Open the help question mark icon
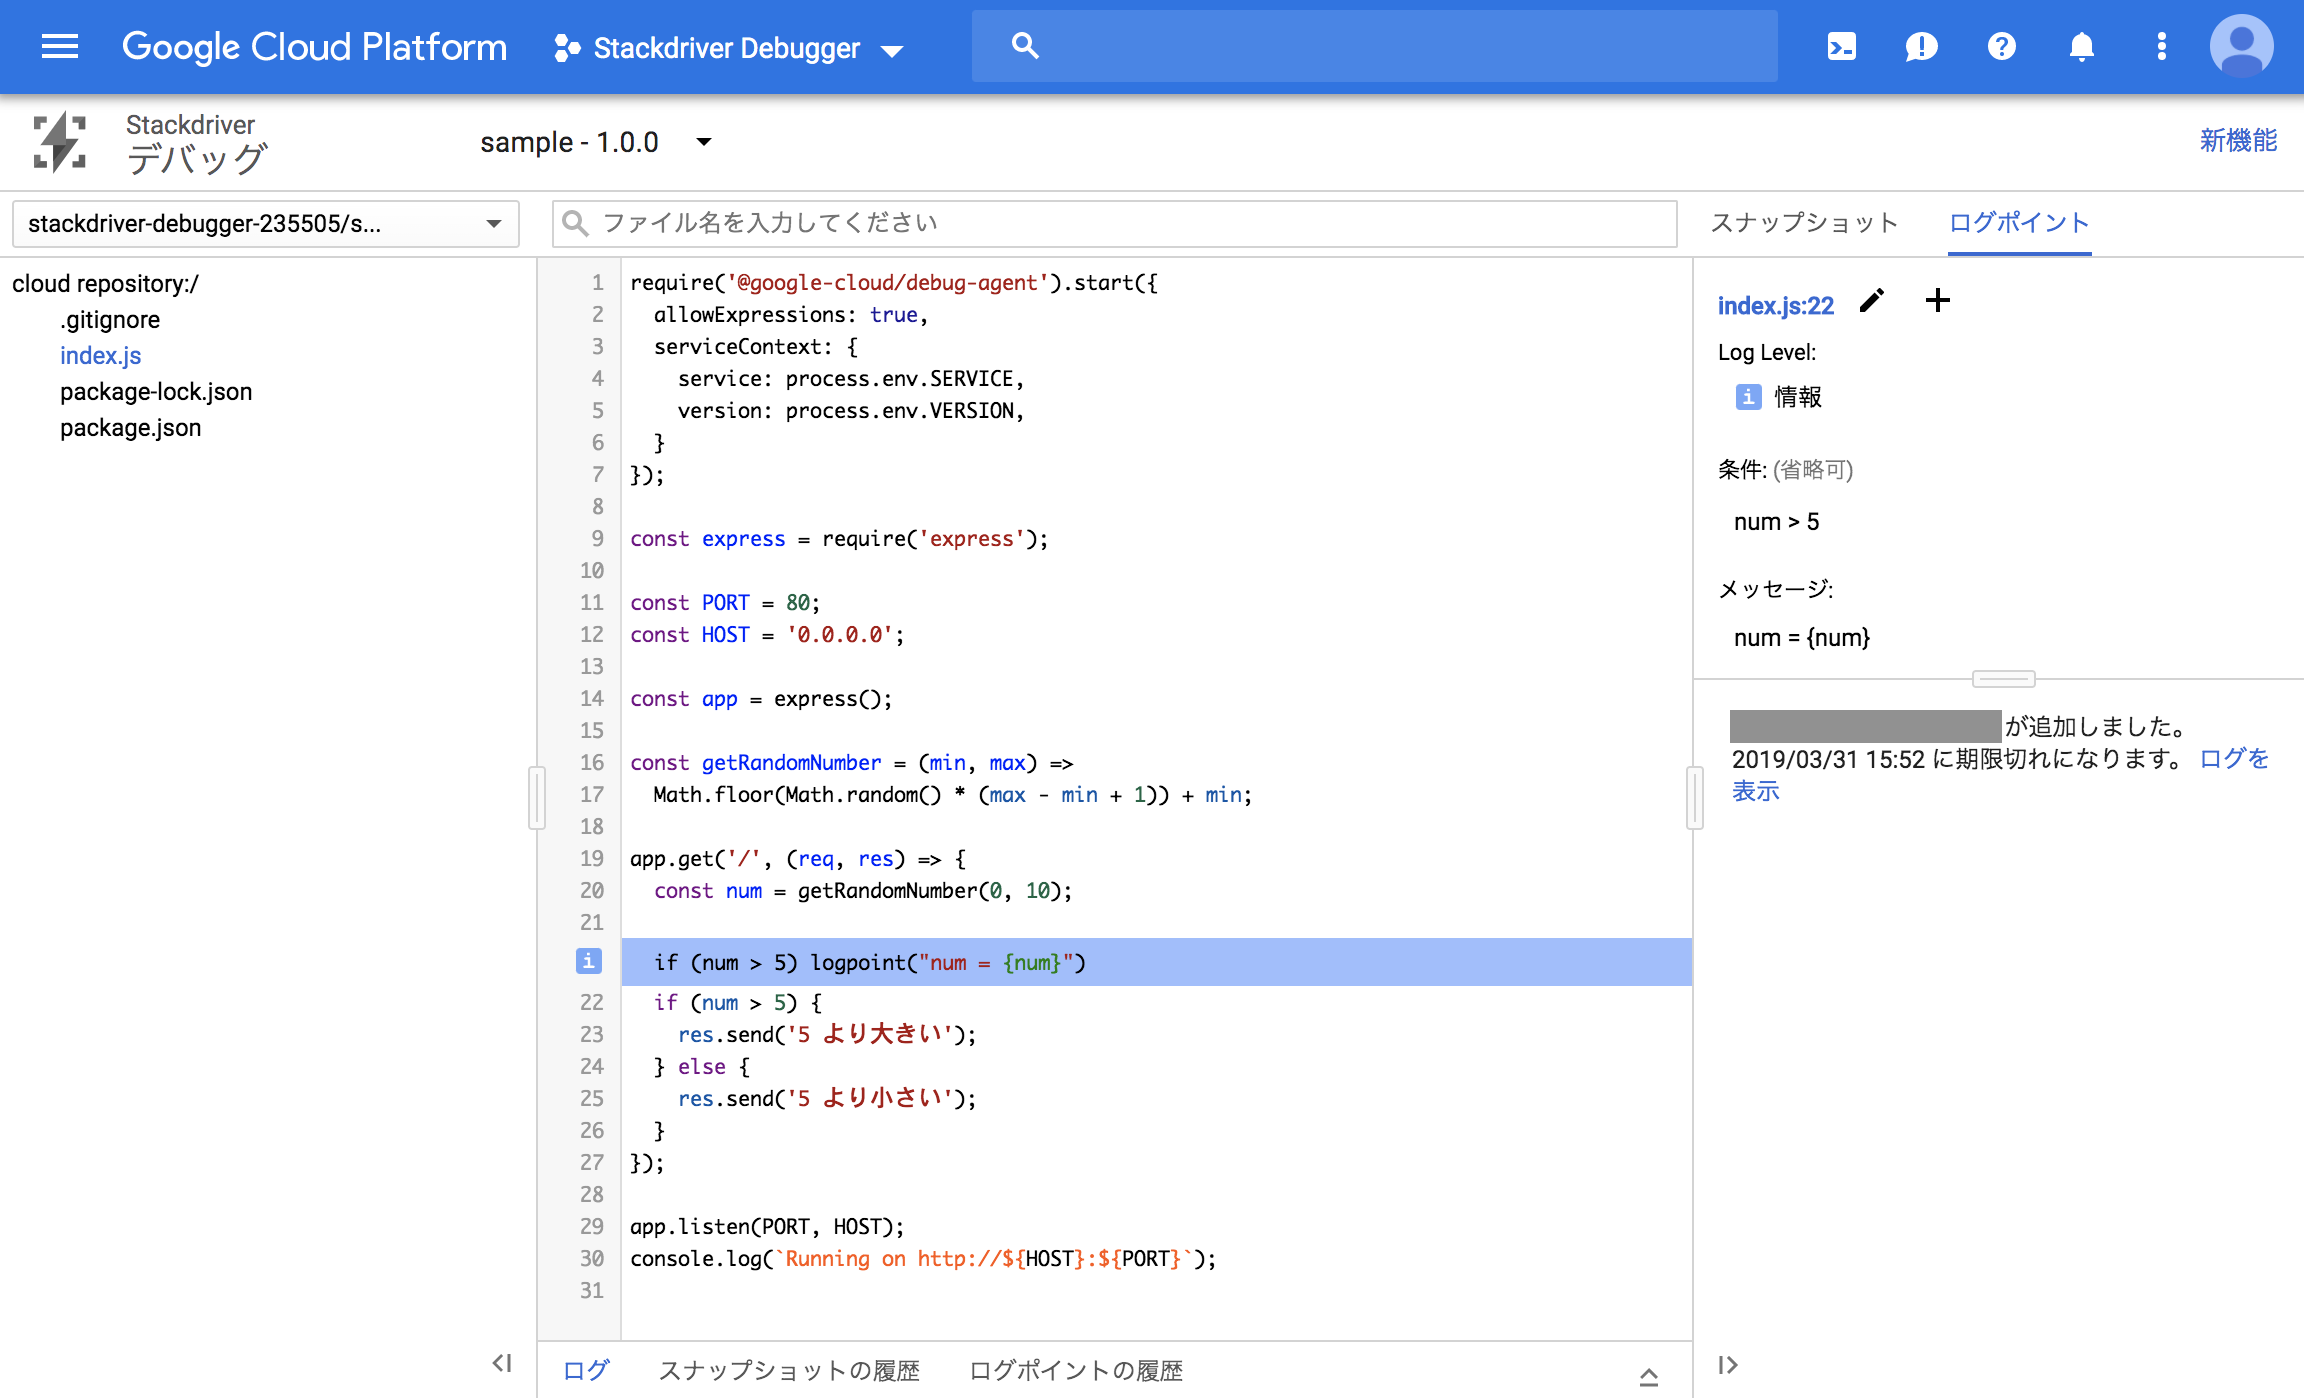Image resolution: width=2304 pixels, height=1398 pixels. coord(2001,47)
